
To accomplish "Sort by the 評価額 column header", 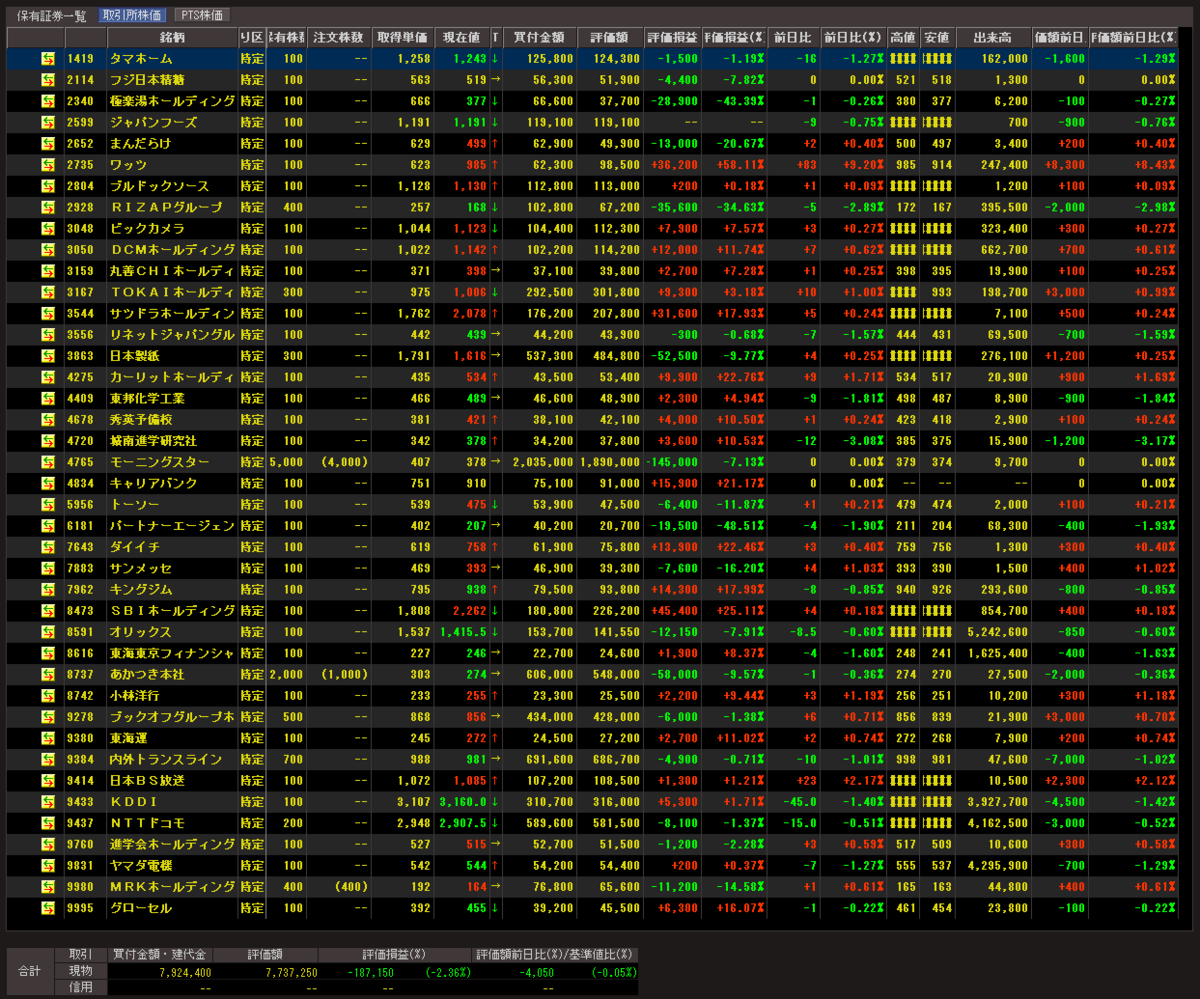I will [609, 37].
